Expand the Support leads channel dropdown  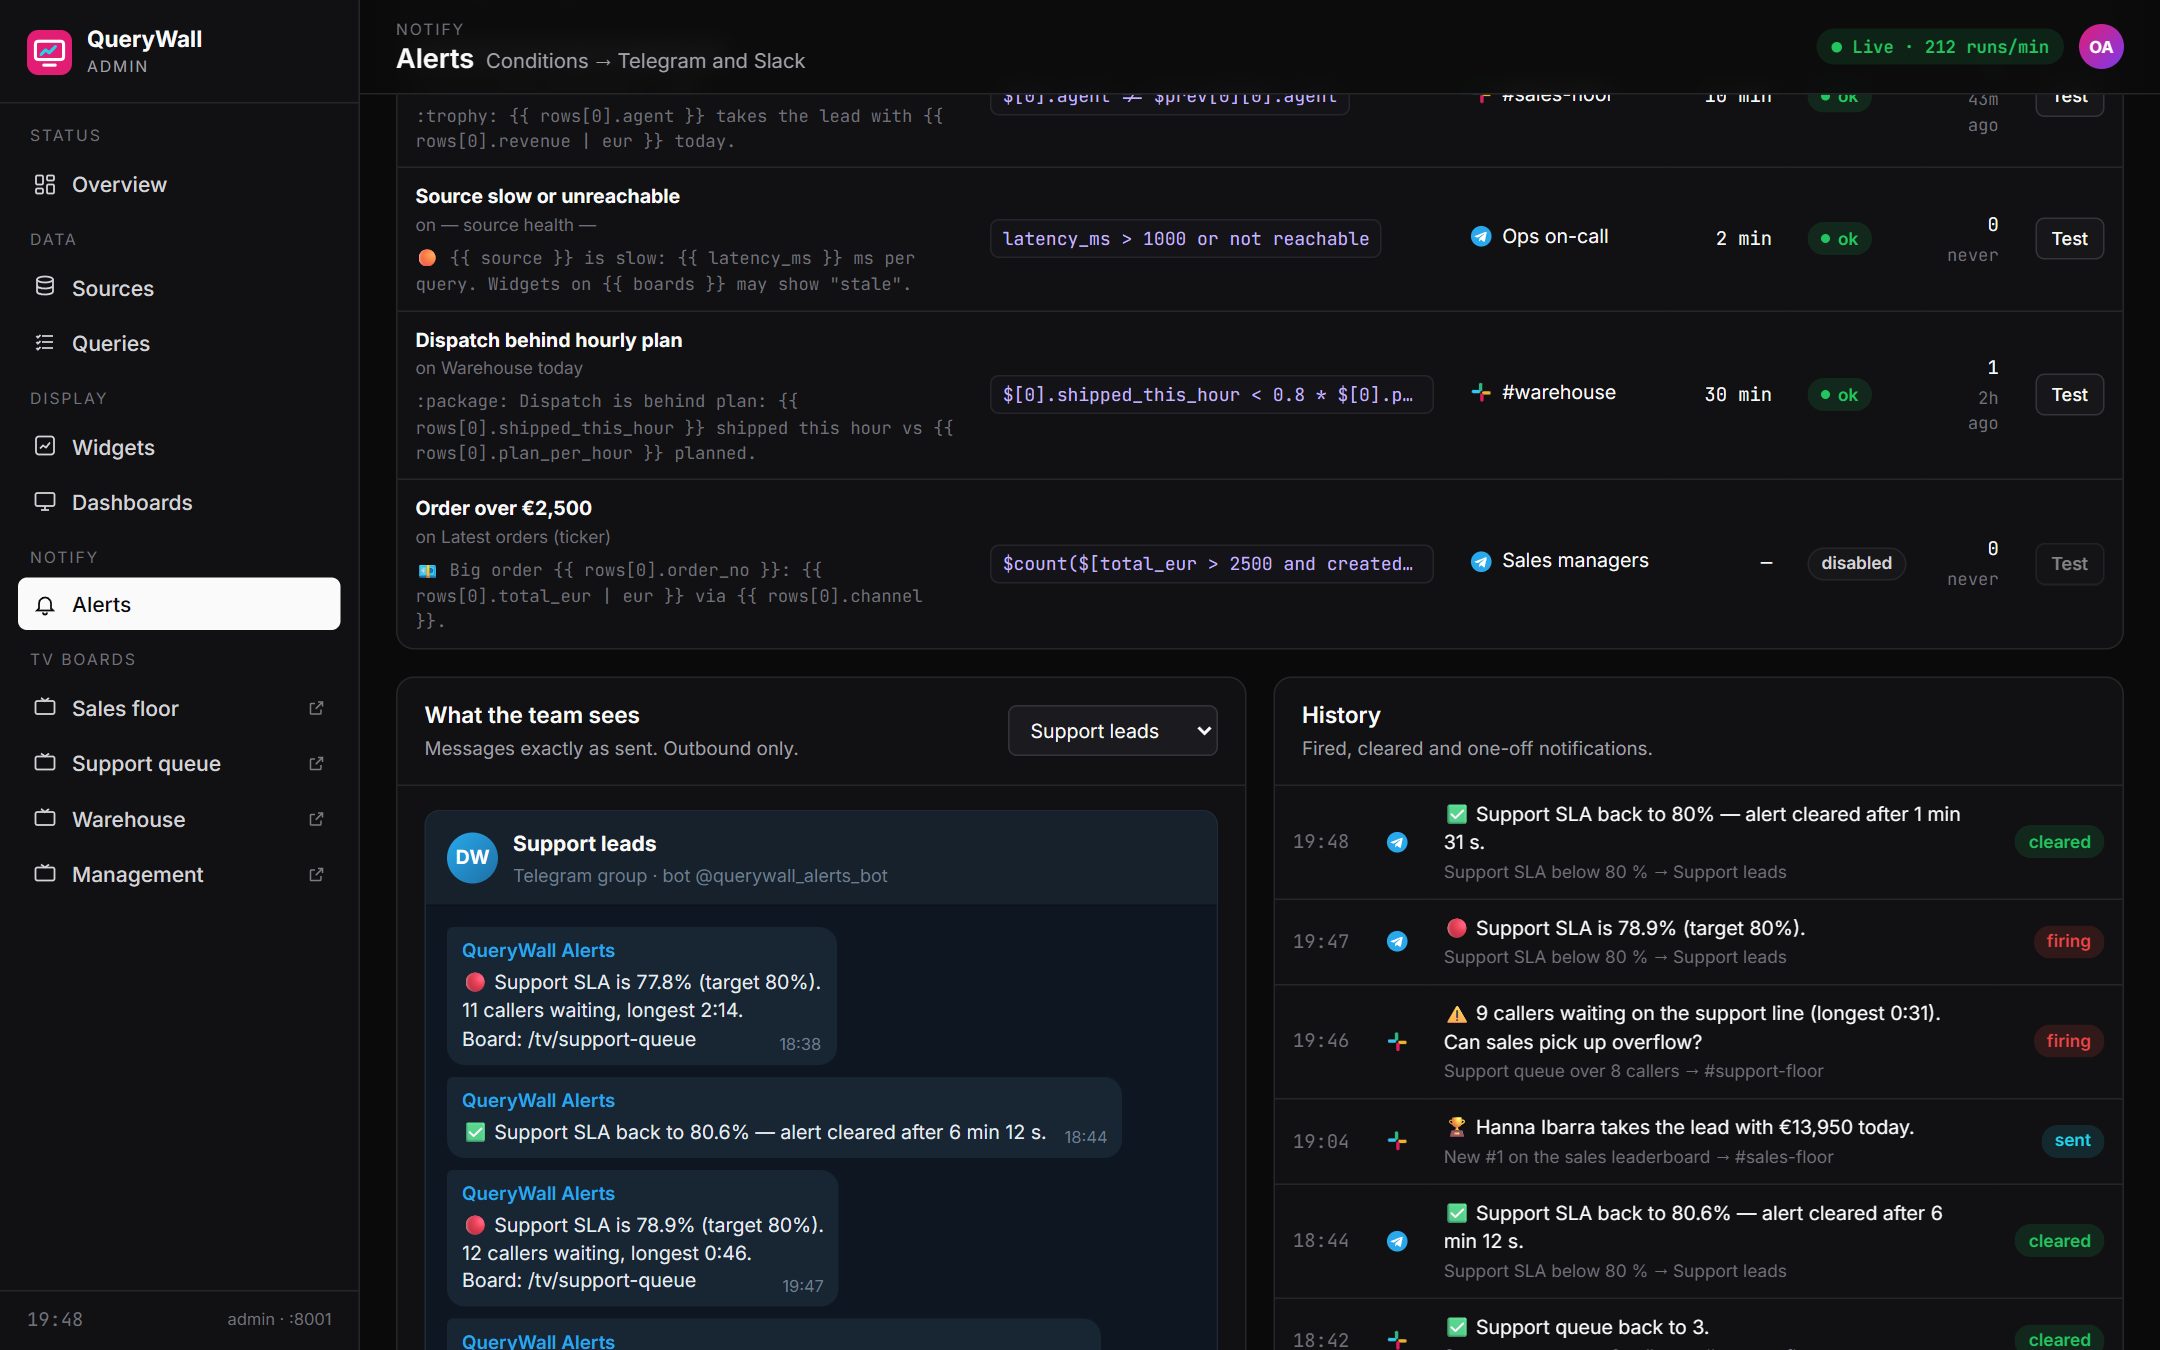click(x=1112, y=731)
